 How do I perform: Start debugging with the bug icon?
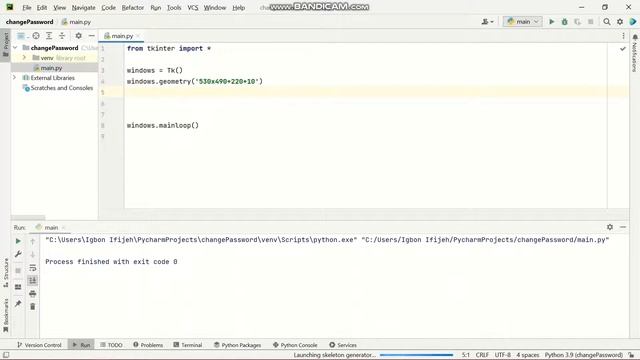(x=564, y=22)
